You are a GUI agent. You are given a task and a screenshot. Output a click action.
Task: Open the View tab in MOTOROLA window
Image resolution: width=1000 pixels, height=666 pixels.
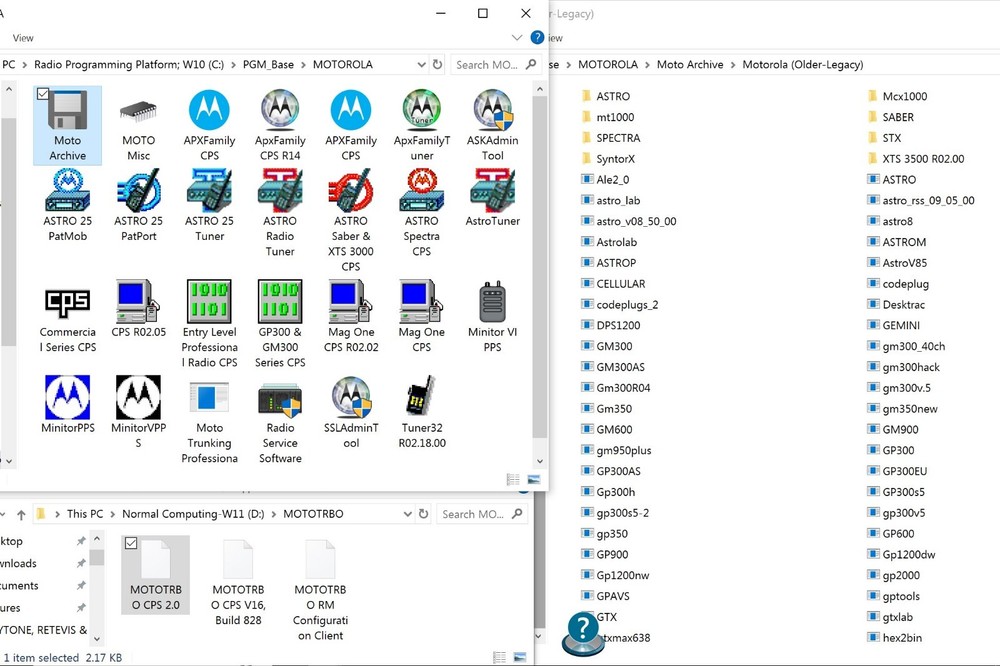coord(23,38)
